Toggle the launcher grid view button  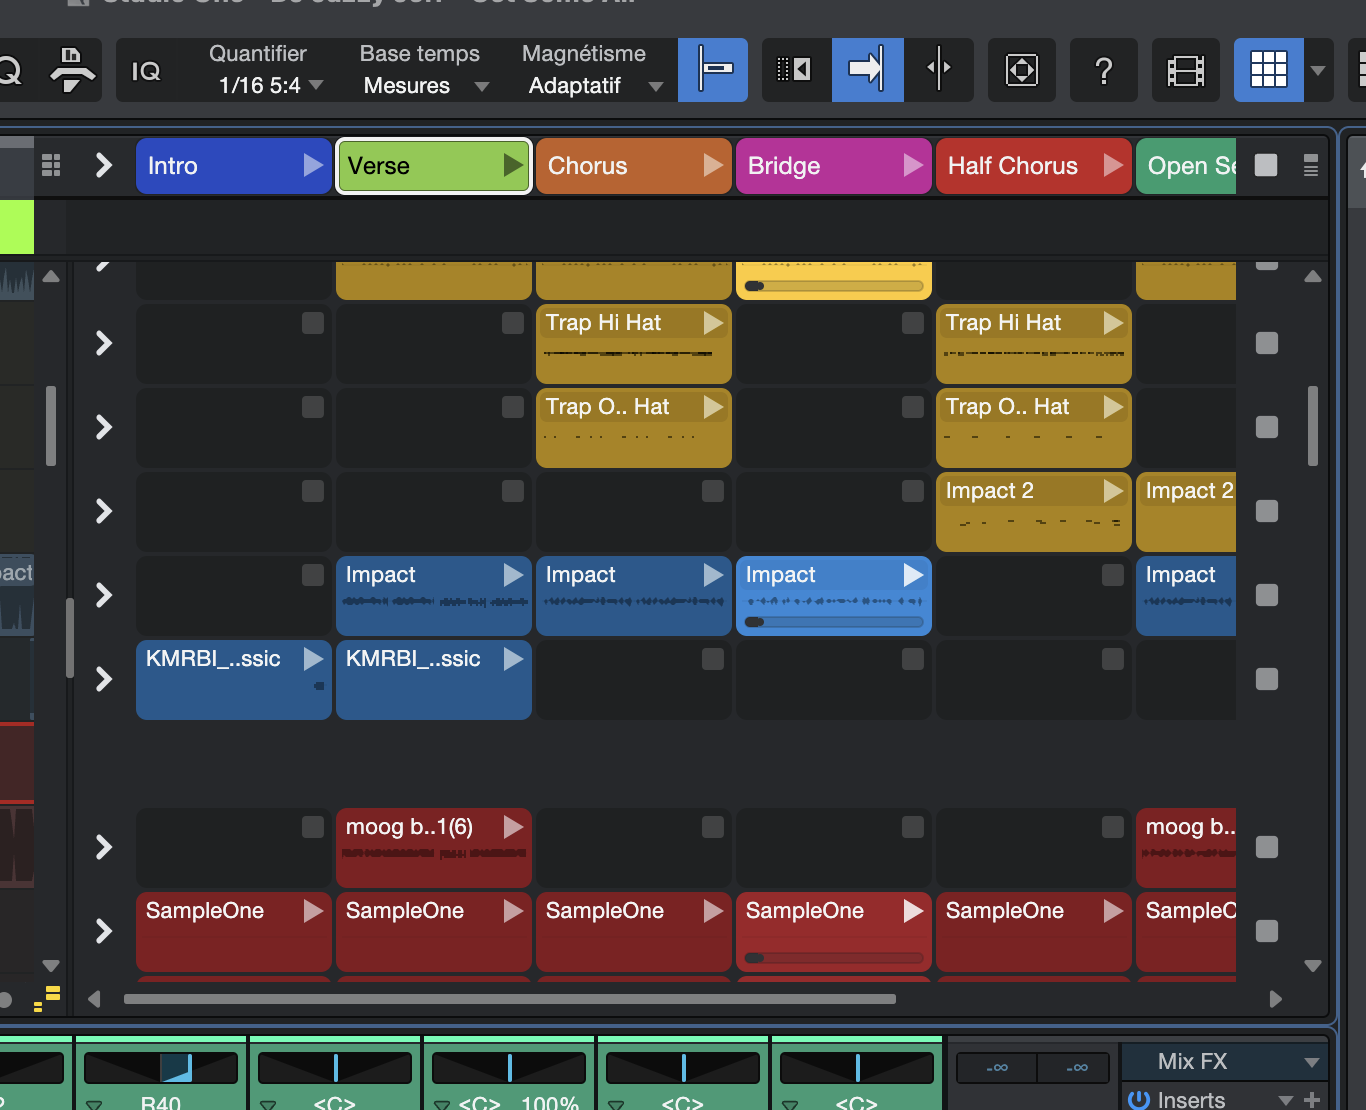1268,70
